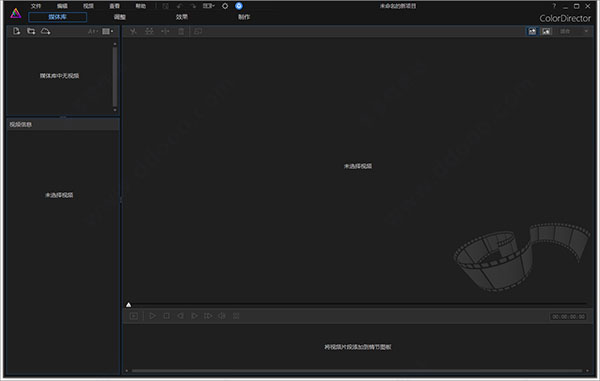Switch to the 调整 (Adjustment) tab
600x381 pixels.
120,17
